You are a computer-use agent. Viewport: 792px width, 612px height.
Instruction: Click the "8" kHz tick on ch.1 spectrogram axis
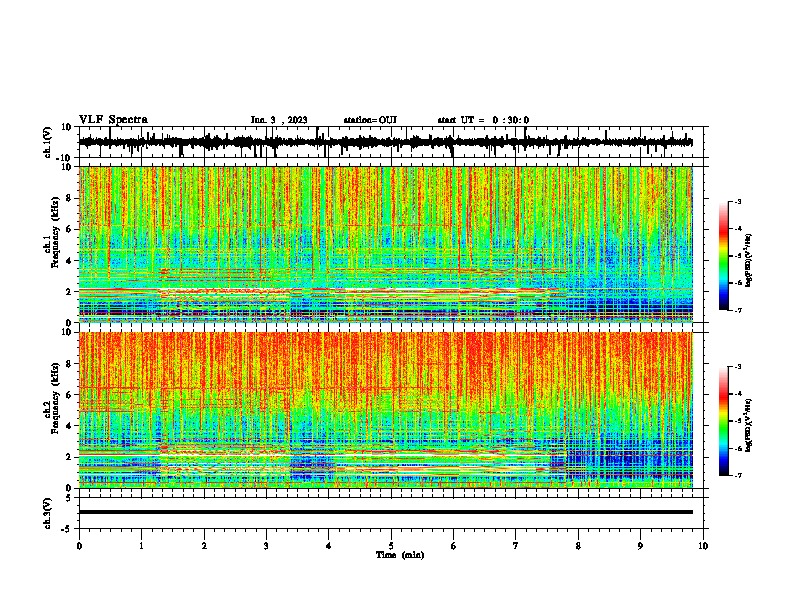pos(70,198)
